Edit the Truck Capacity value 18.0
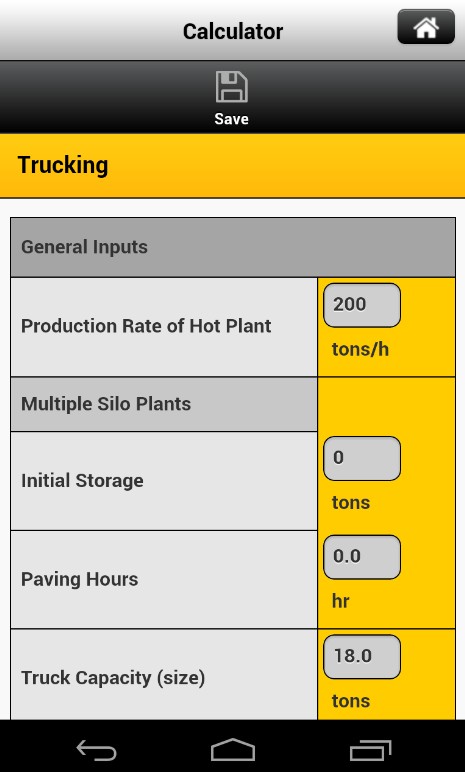 point(362,657)
